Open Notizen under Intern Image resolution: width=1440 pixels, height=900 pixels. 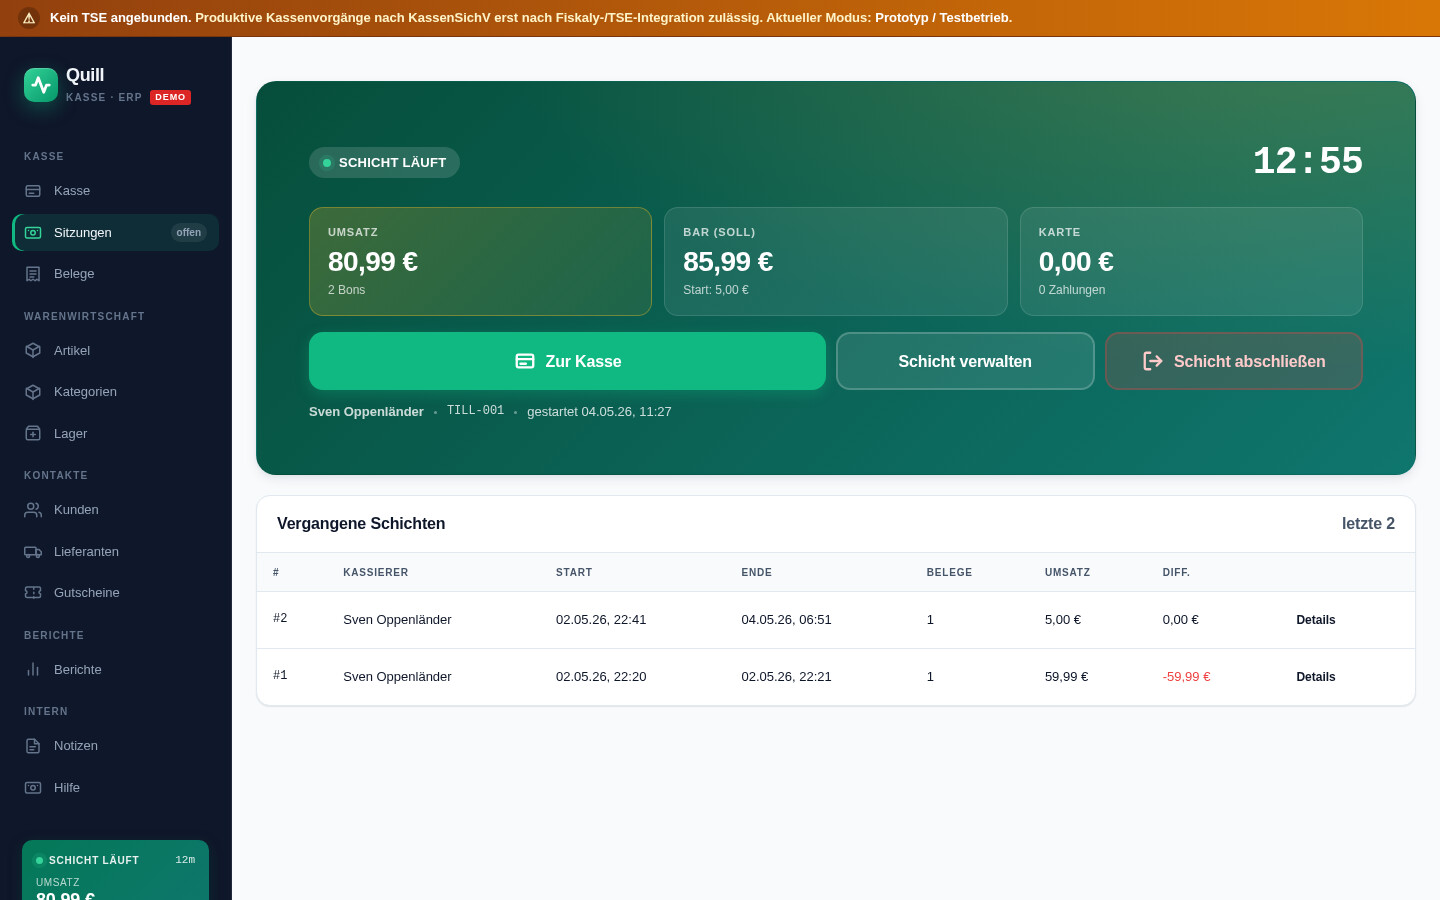pyautogui.click(x=115, y=746)
